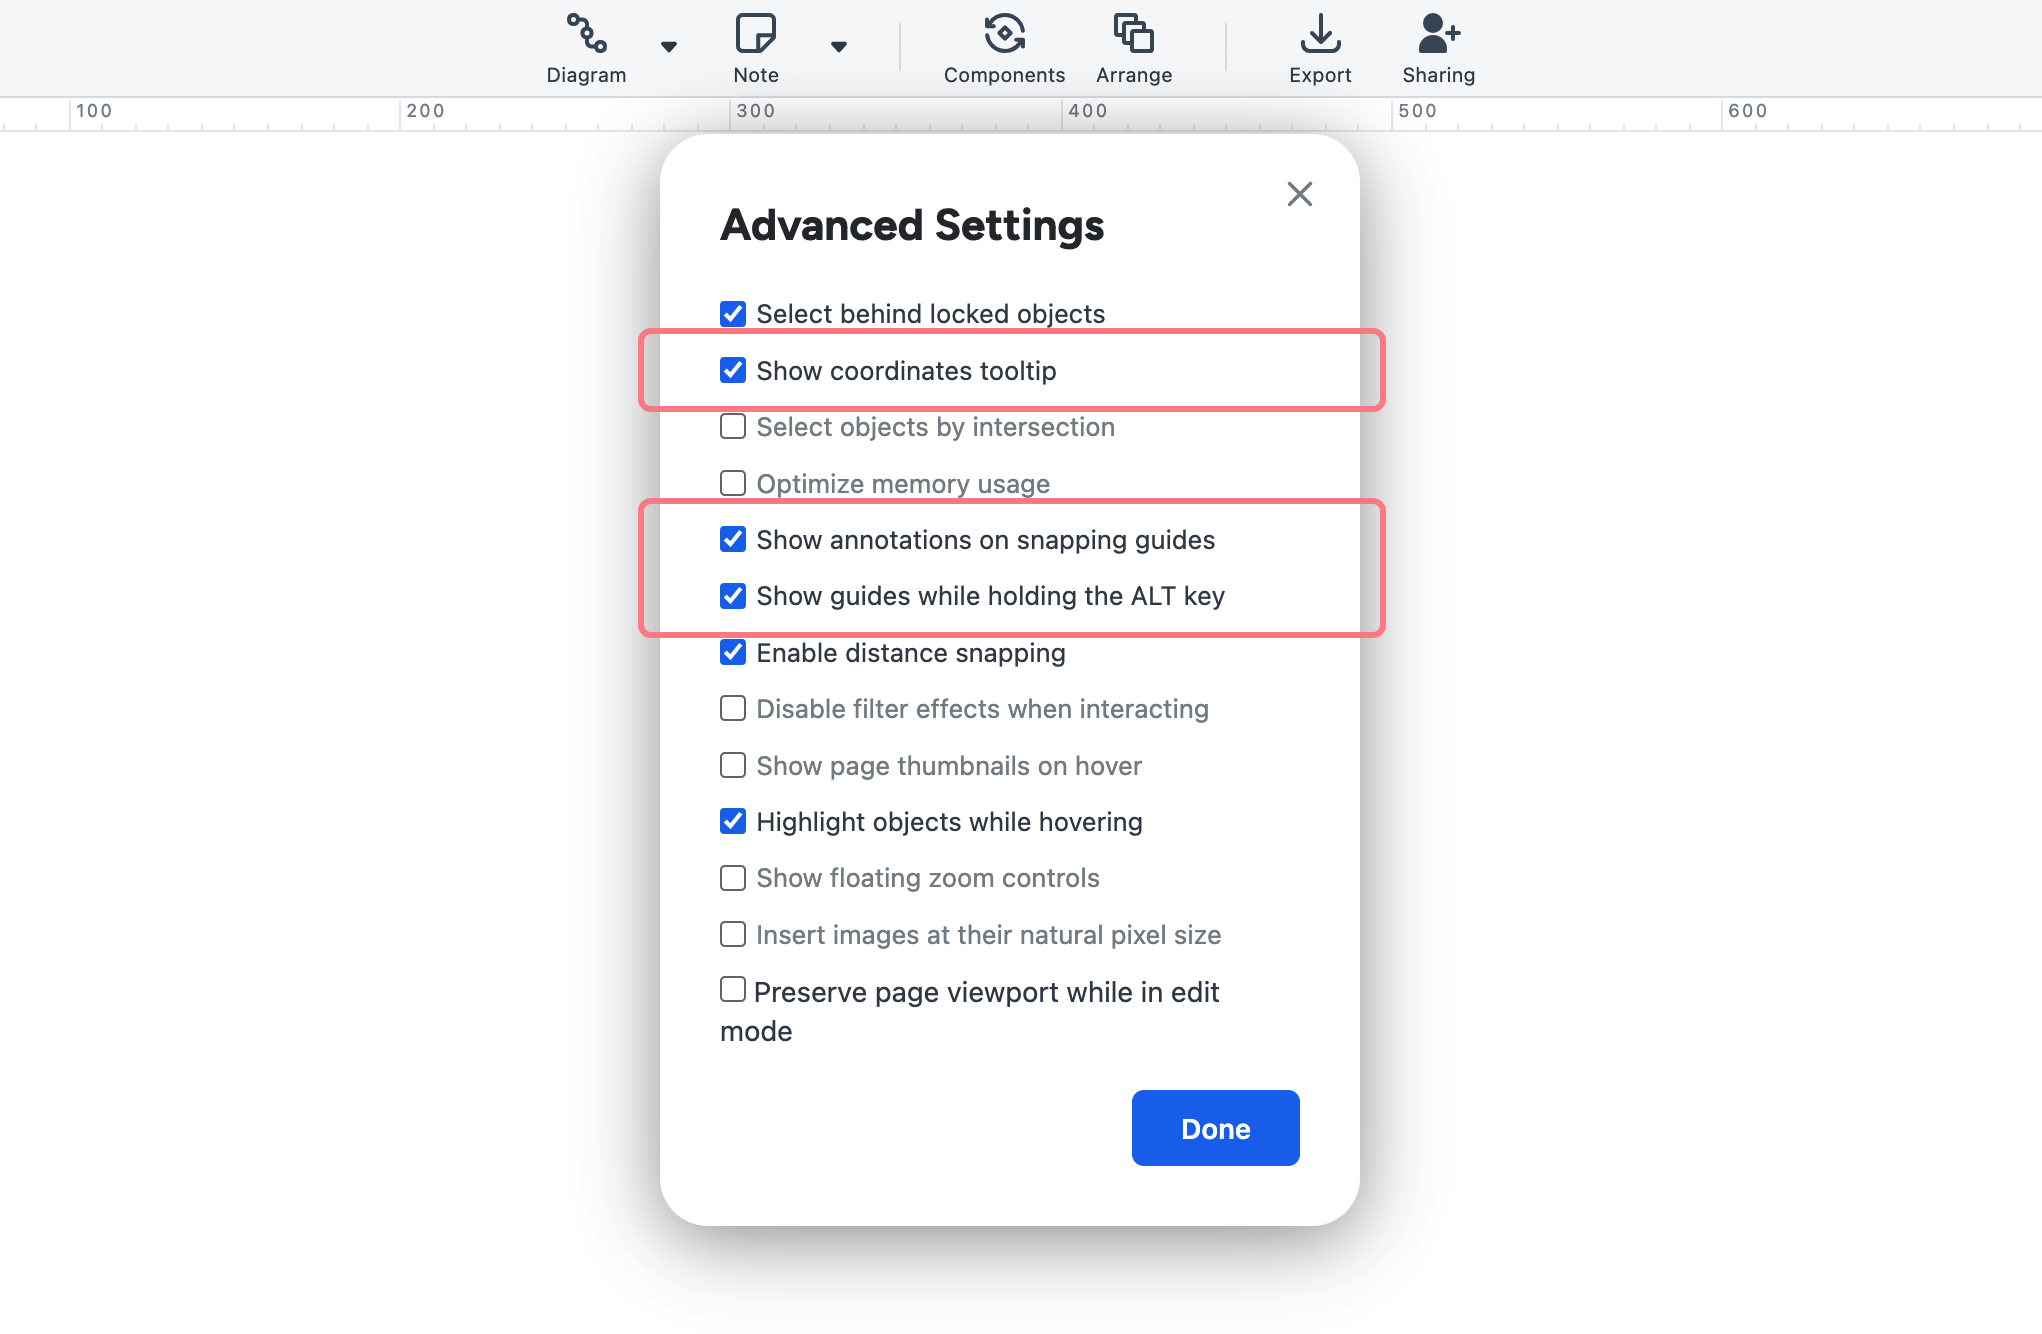Enable Optimize memory usage
The width and height of the screenshot is (2042, 1334).
(x=733, y=484)
